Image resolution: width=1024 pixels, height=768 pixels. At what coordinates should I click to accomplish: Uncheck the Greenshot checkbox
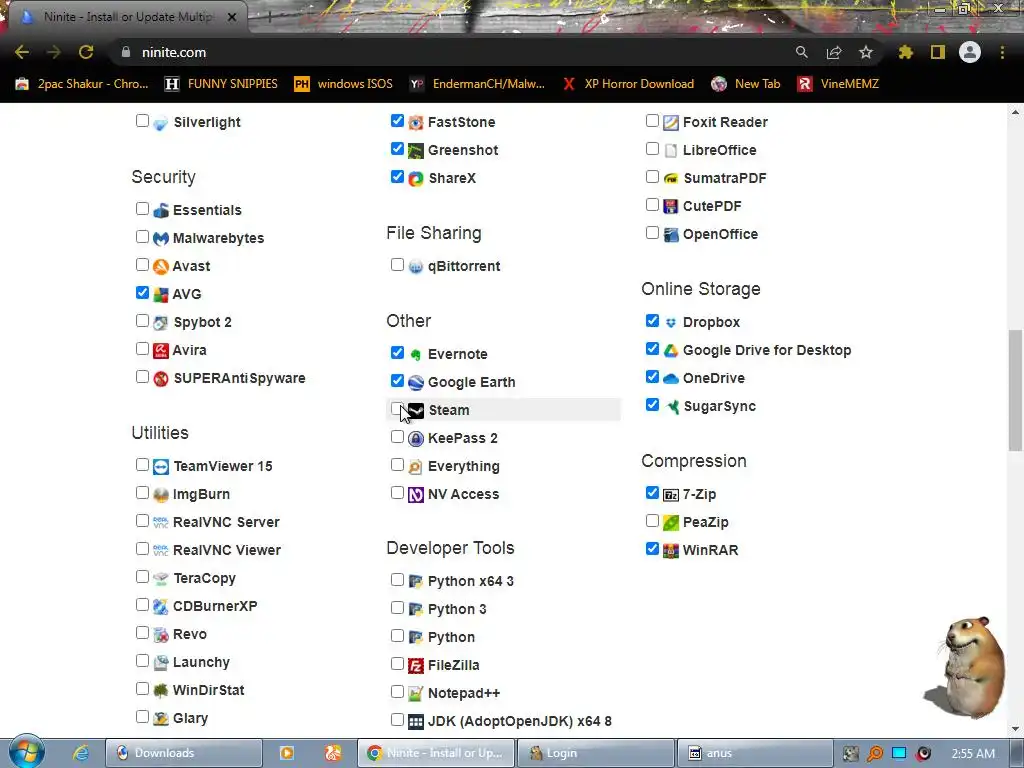(397, 148)
